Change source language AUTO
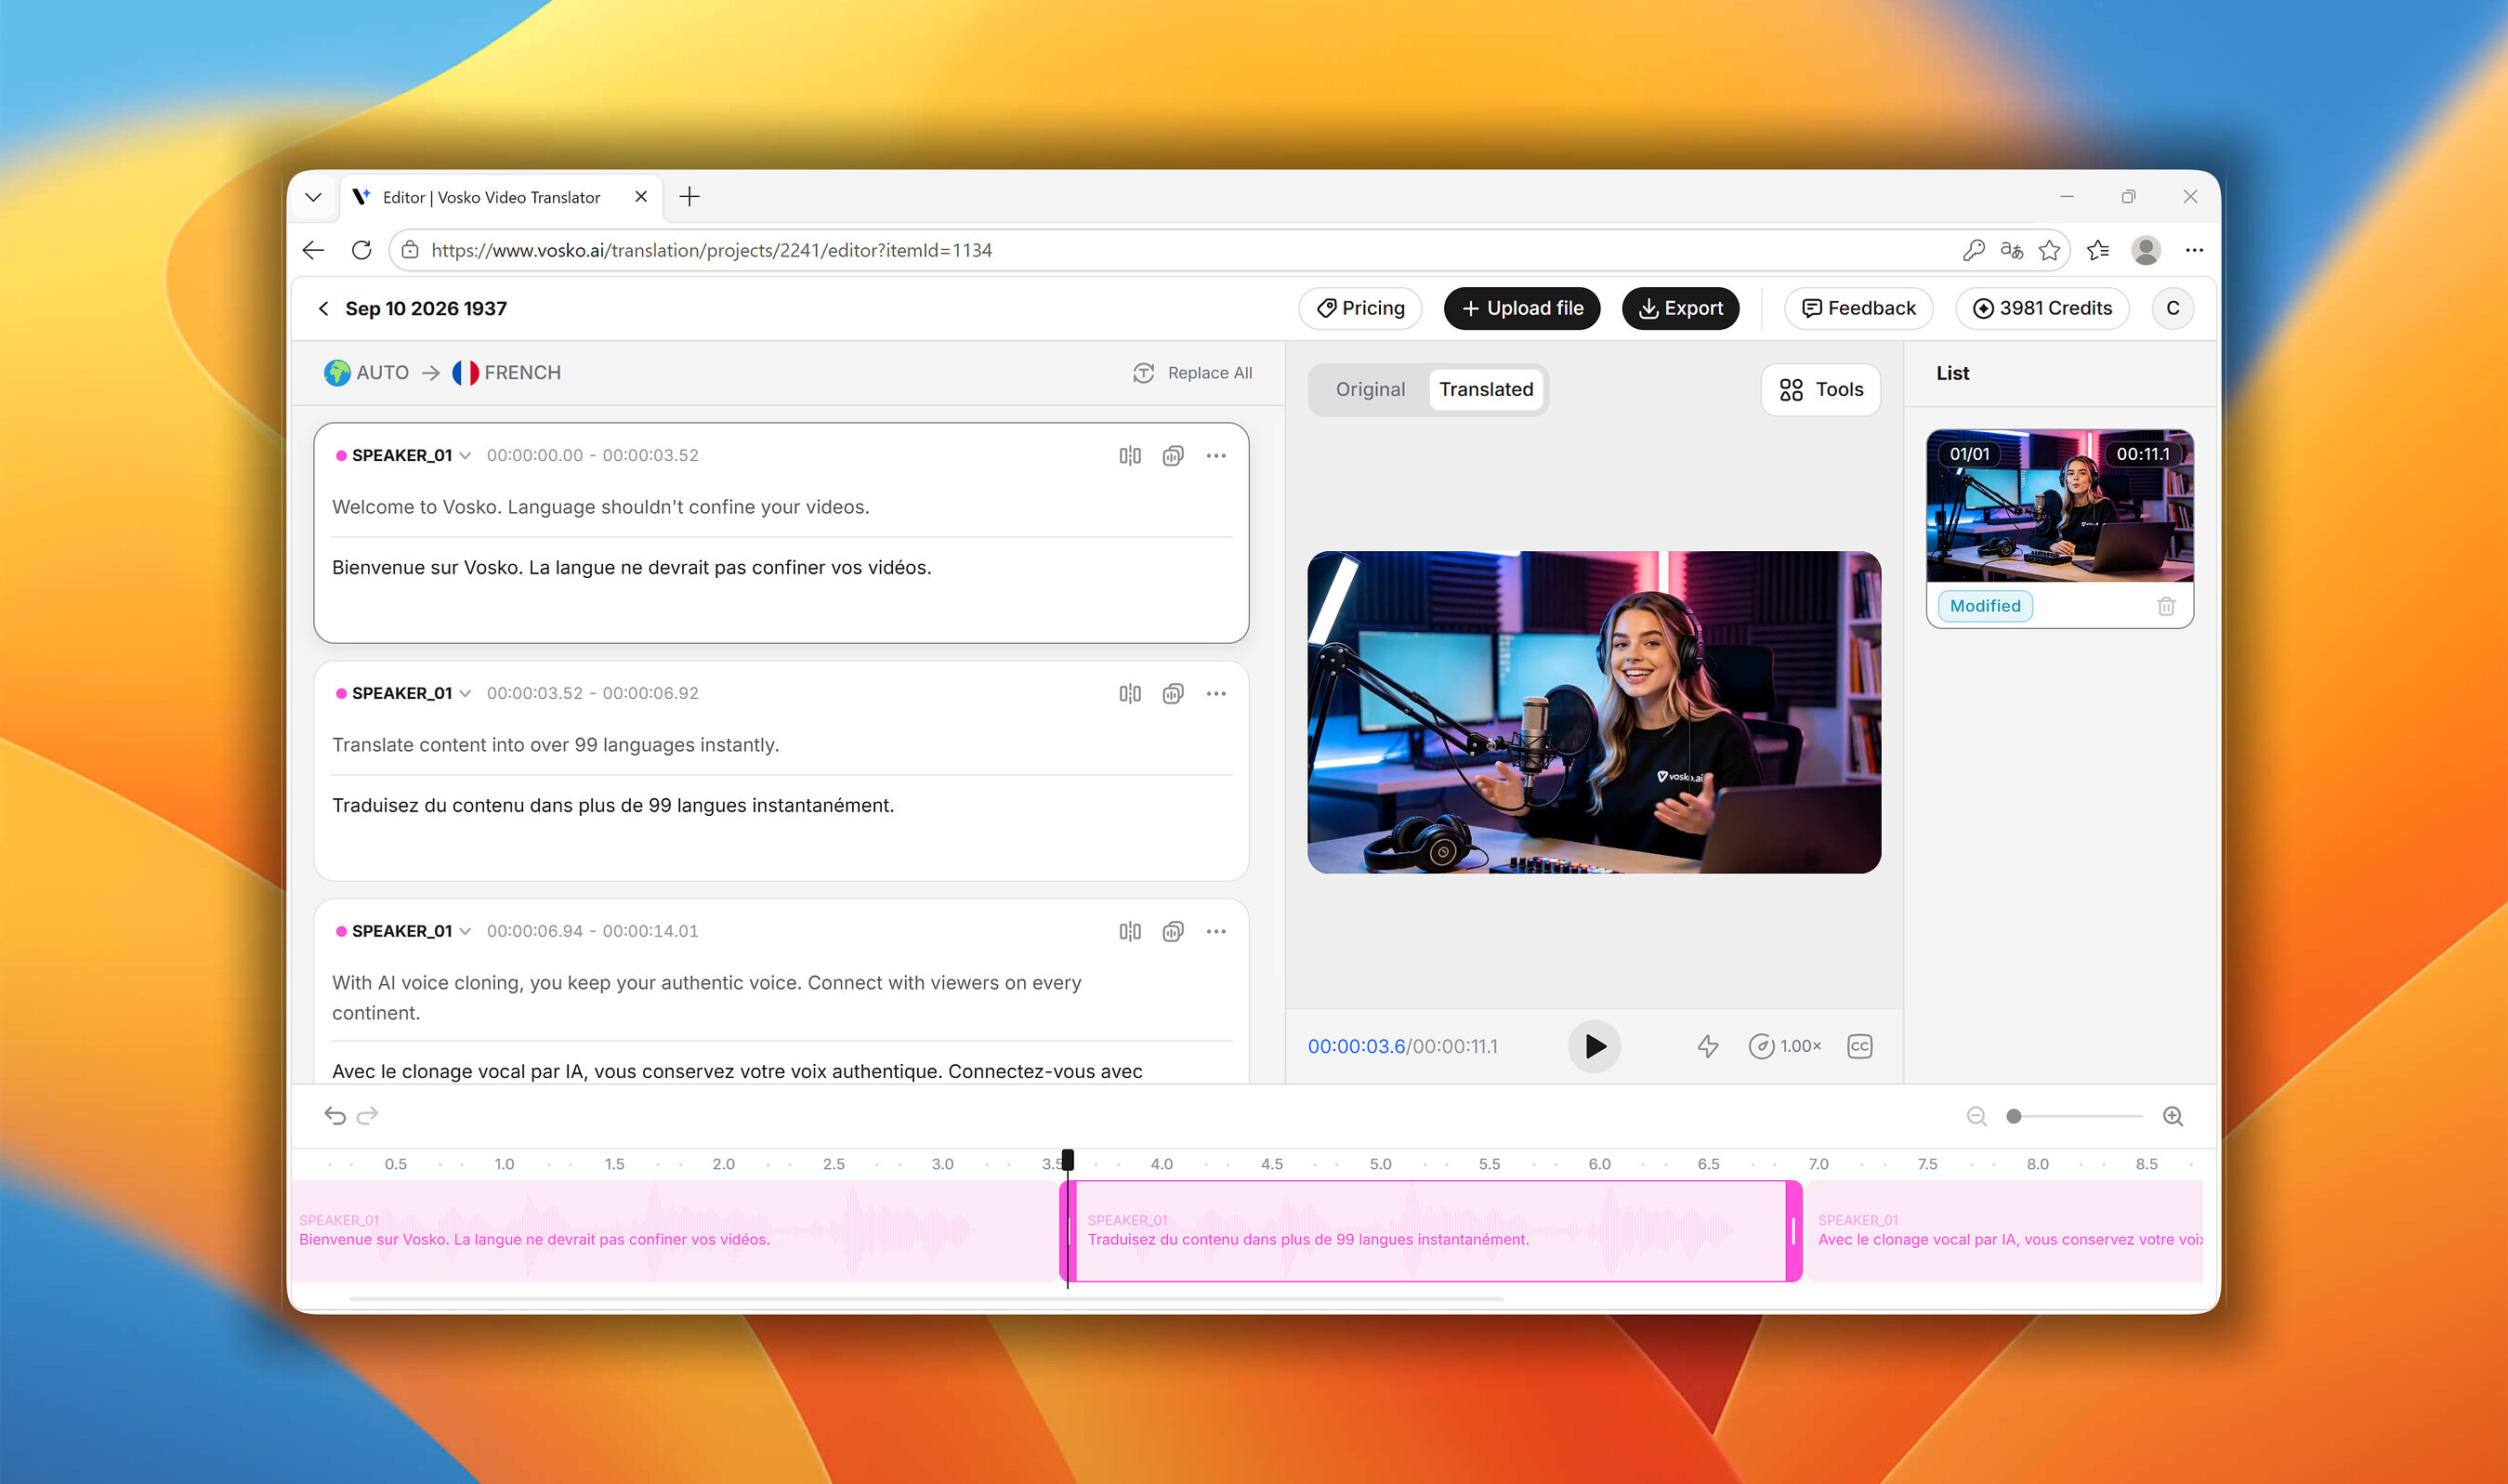The width and height of the screenshot is (2508, 1484). 367,373
